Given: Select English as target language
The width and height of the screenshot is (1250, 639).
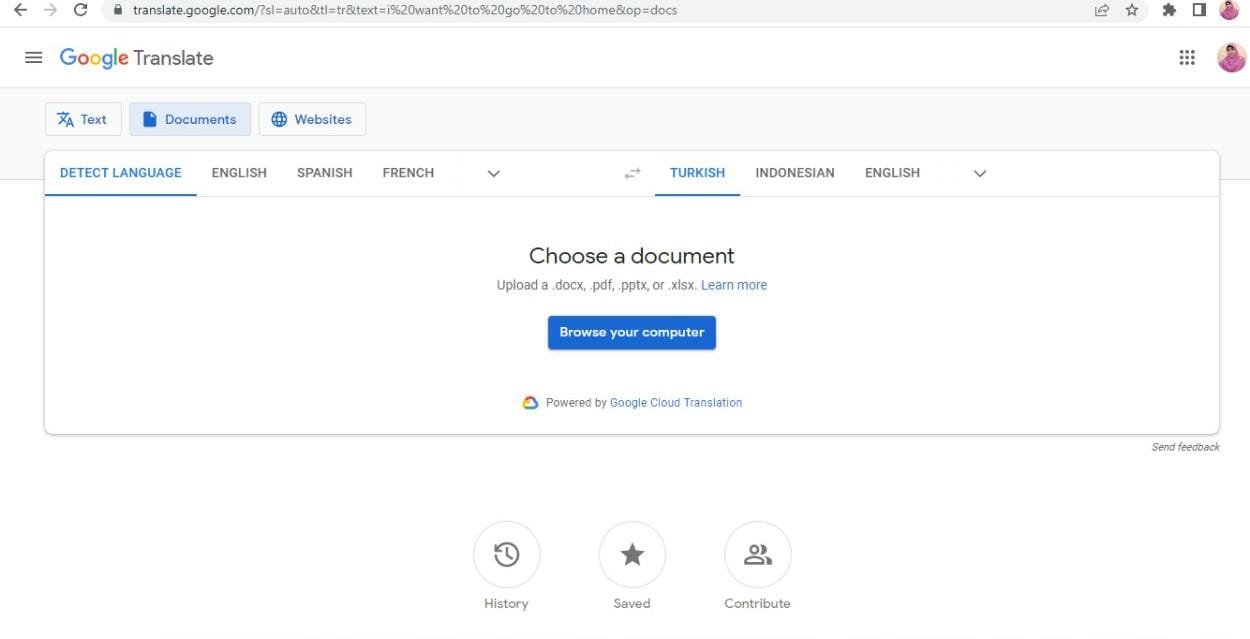Looking at the screenshot, I should pyautogui.click(x=892, y=173).
